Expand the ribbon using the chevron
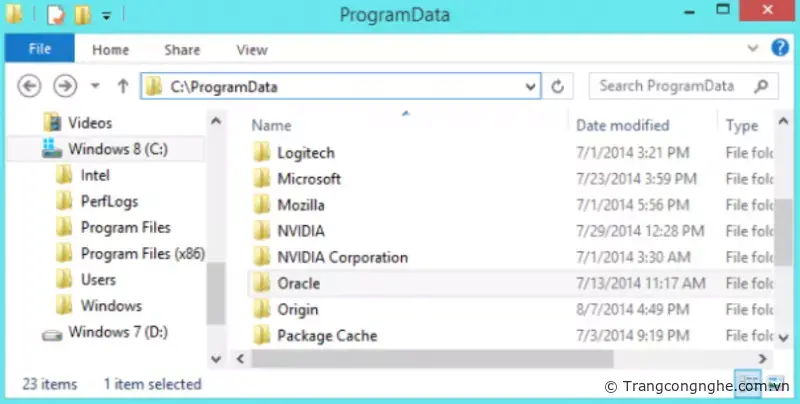The image size is (800, 404). point(754,48)
